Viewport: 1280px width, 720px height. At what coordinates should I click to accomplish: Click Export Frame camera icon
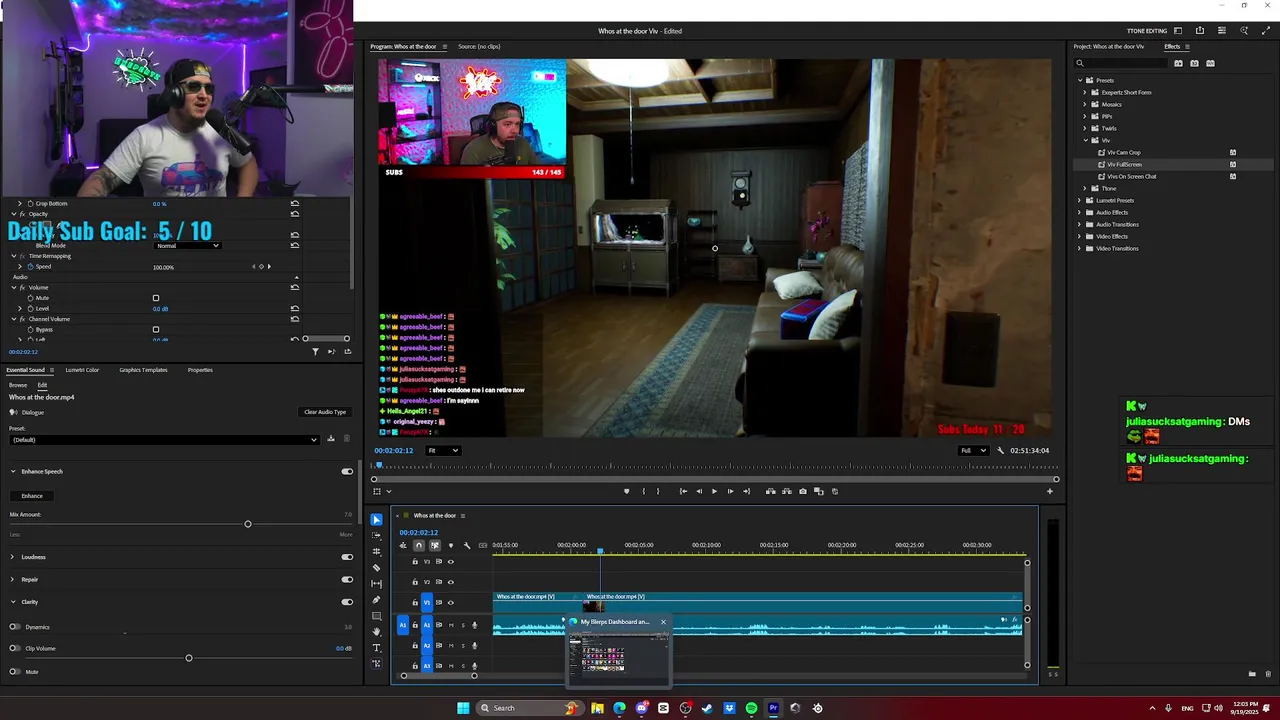[x=803, y=491]
